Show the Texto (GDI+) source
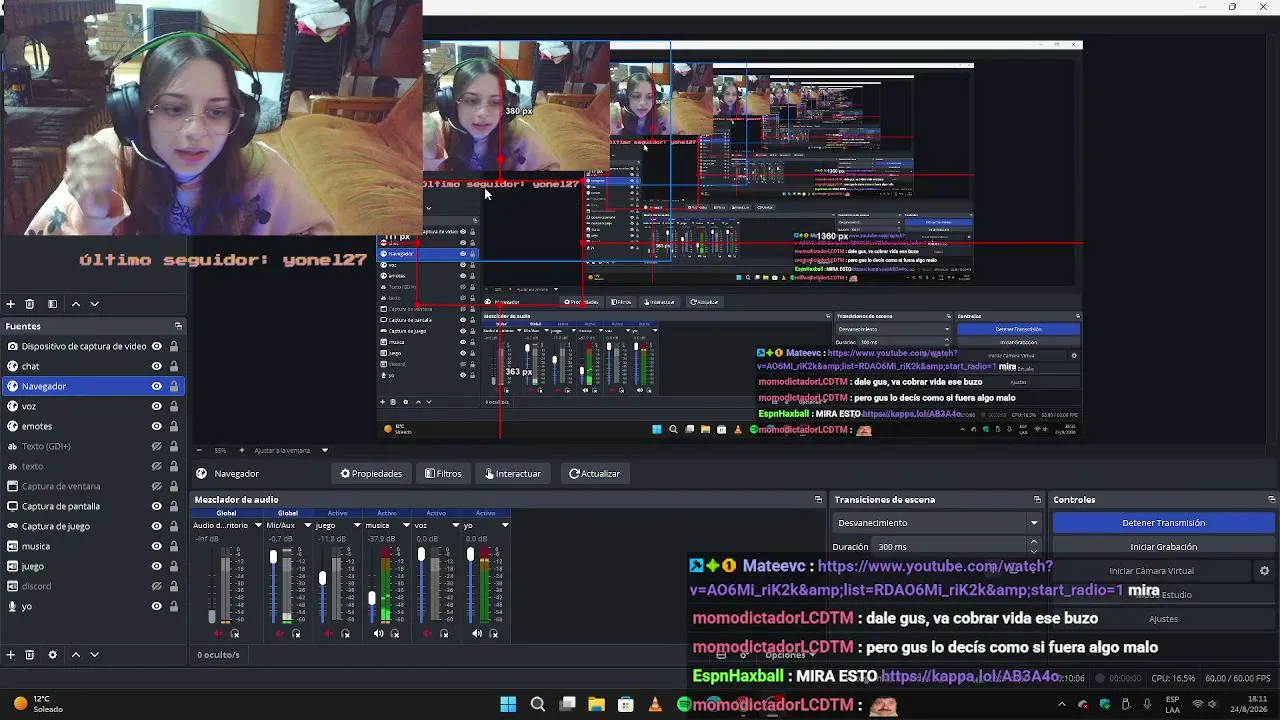The width and height of the screenshot is (1280, 720). [x=157, y=446]
